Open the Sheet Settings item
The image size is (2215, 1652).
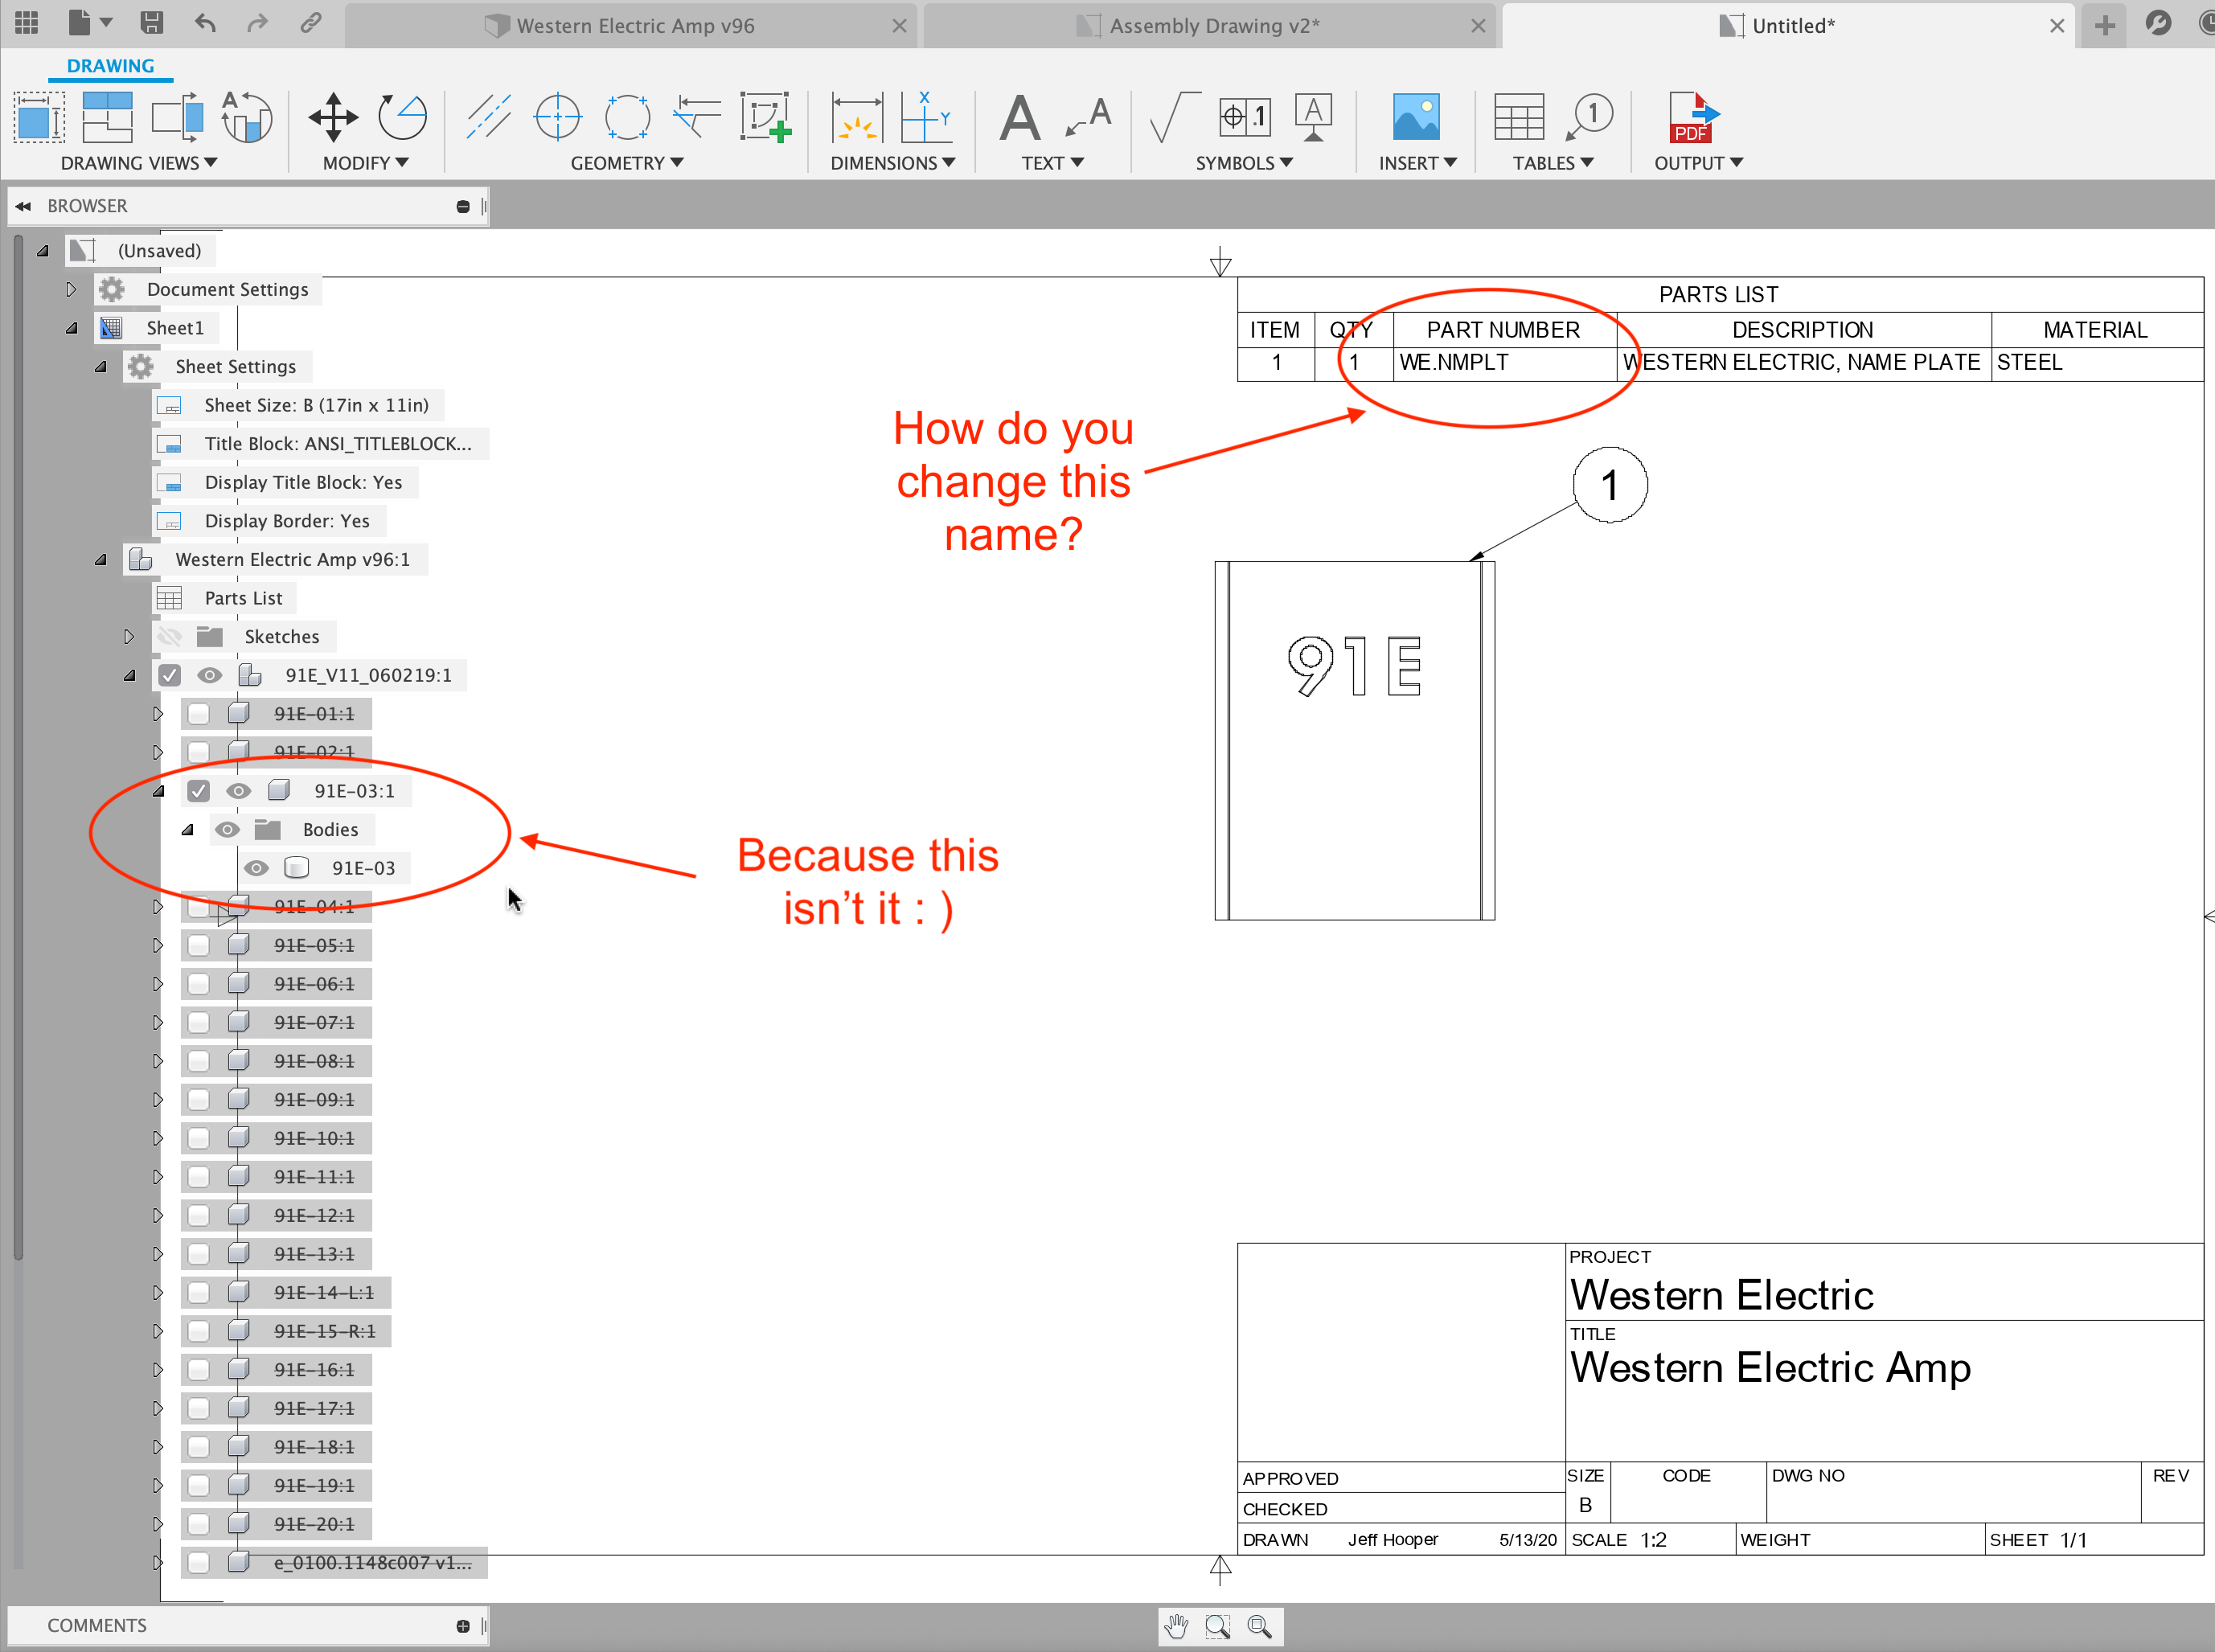tap(236, 366)
